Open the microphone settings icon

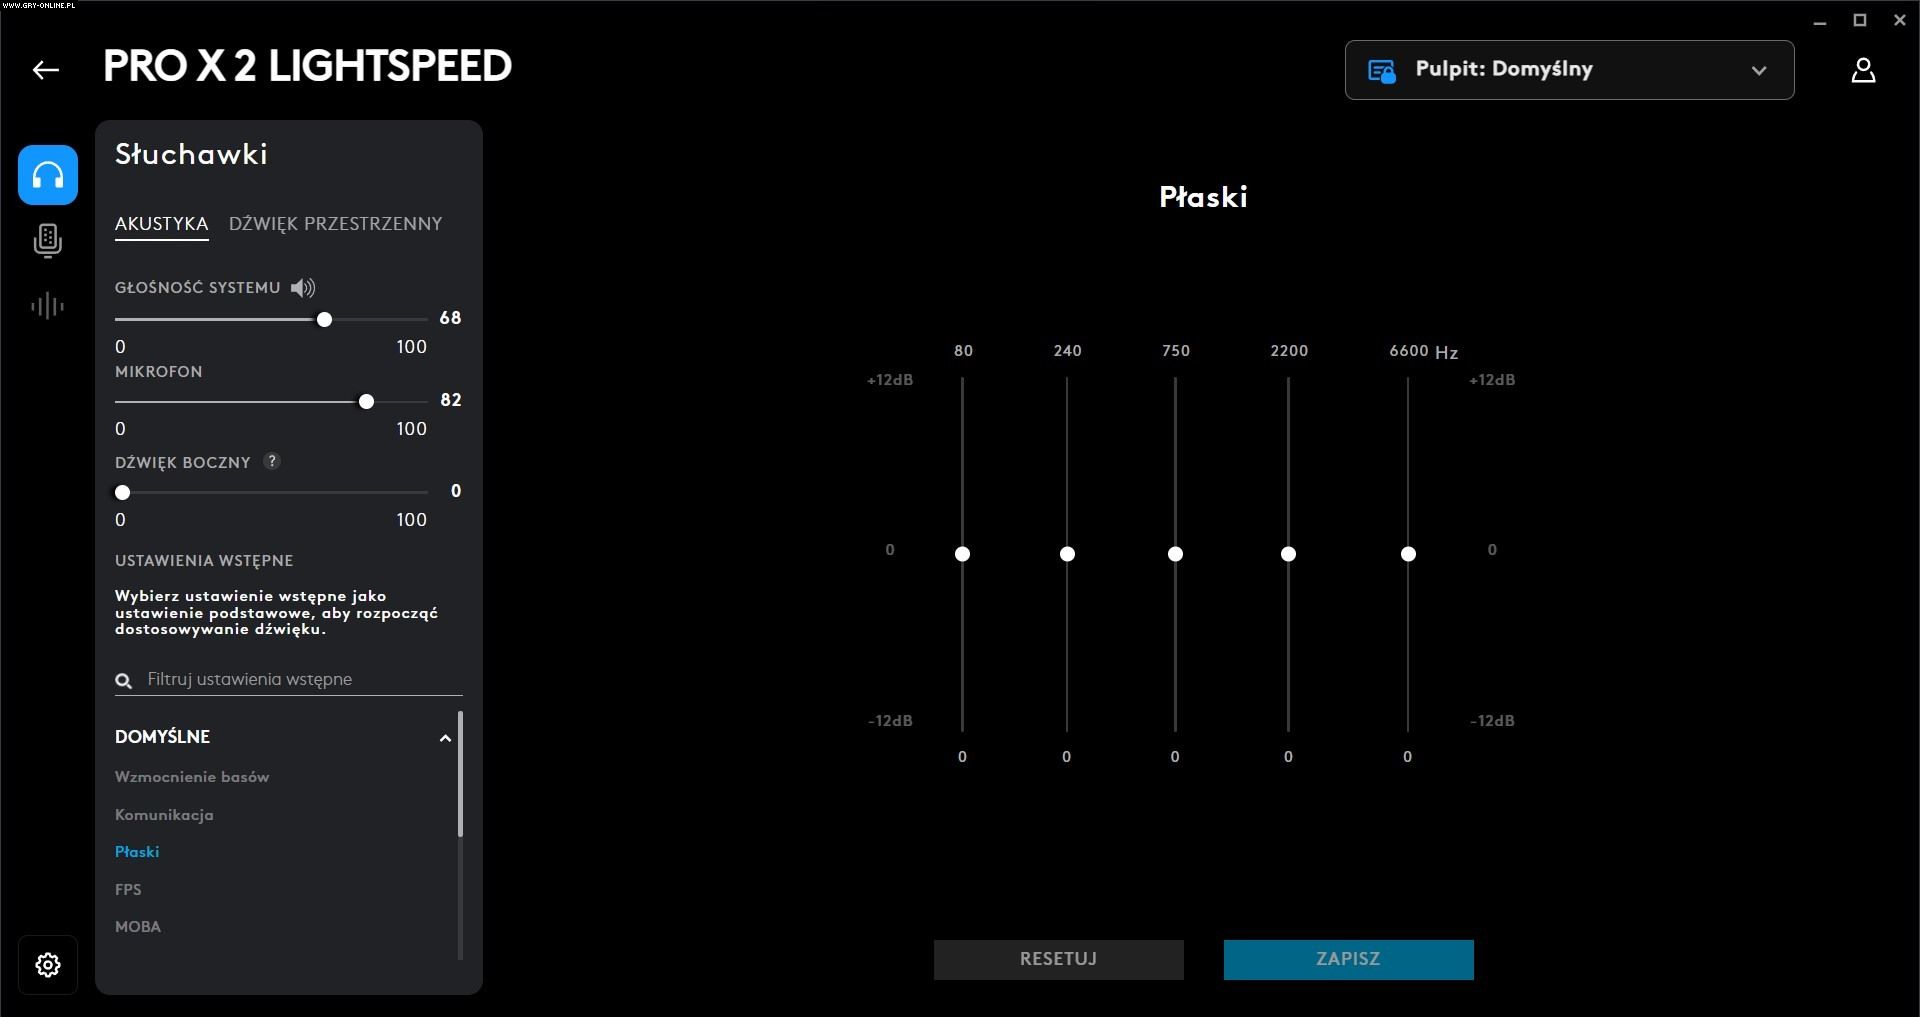(48, 241)
